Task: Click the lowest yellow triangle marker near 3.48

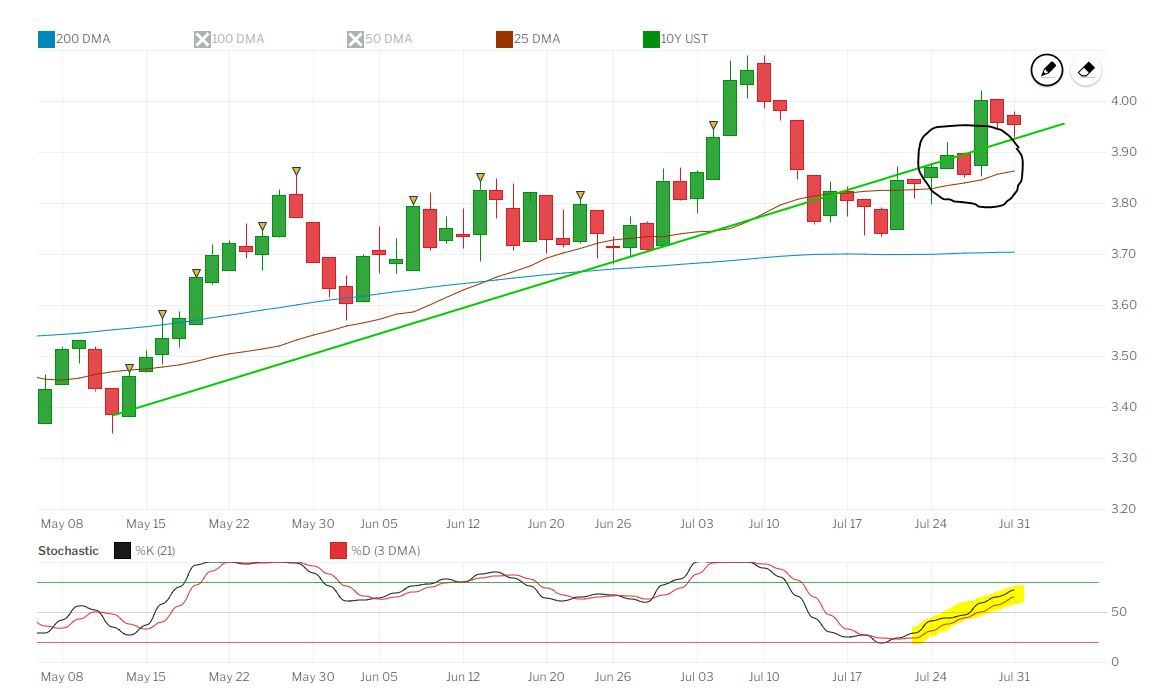Action: click(129, 368)
